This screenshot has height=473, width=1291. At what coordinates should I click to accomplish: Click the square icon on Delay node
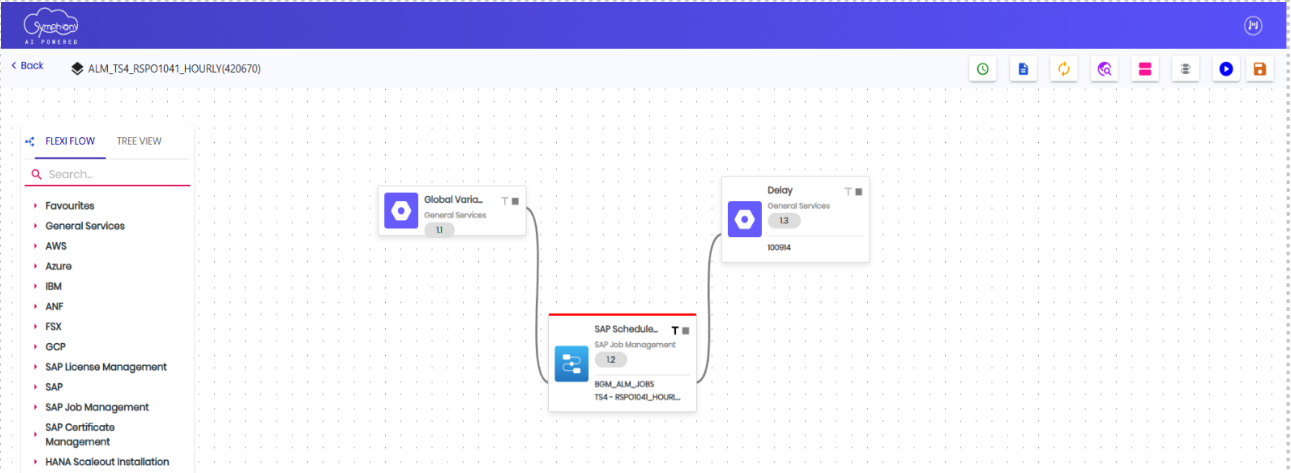858,191
